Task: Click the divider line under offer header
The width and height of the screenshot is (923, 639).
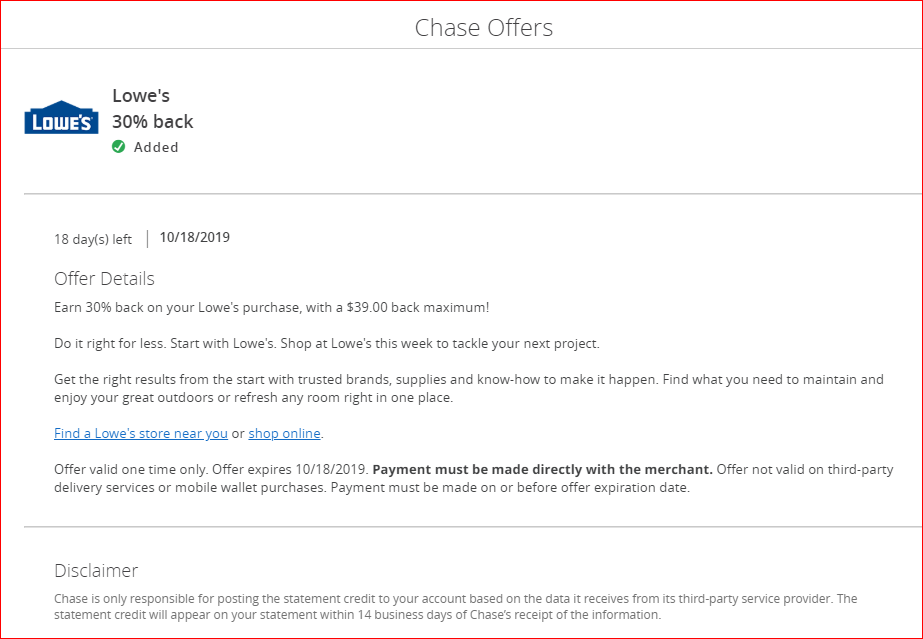Action: point(473,193)
